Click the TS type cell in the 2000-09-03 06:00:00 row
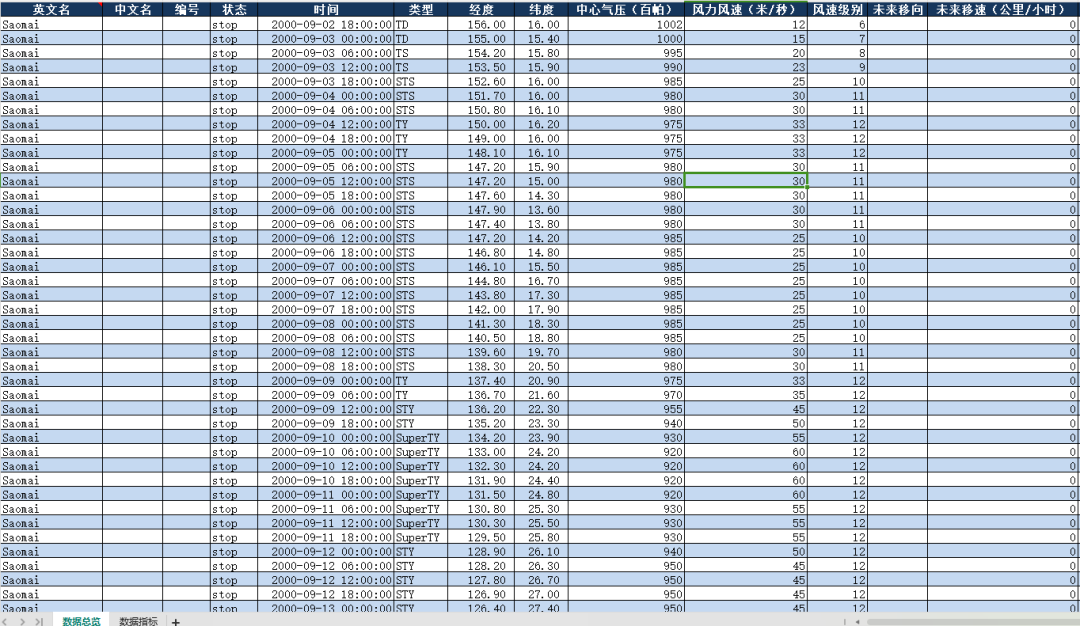 pos(421,54)
